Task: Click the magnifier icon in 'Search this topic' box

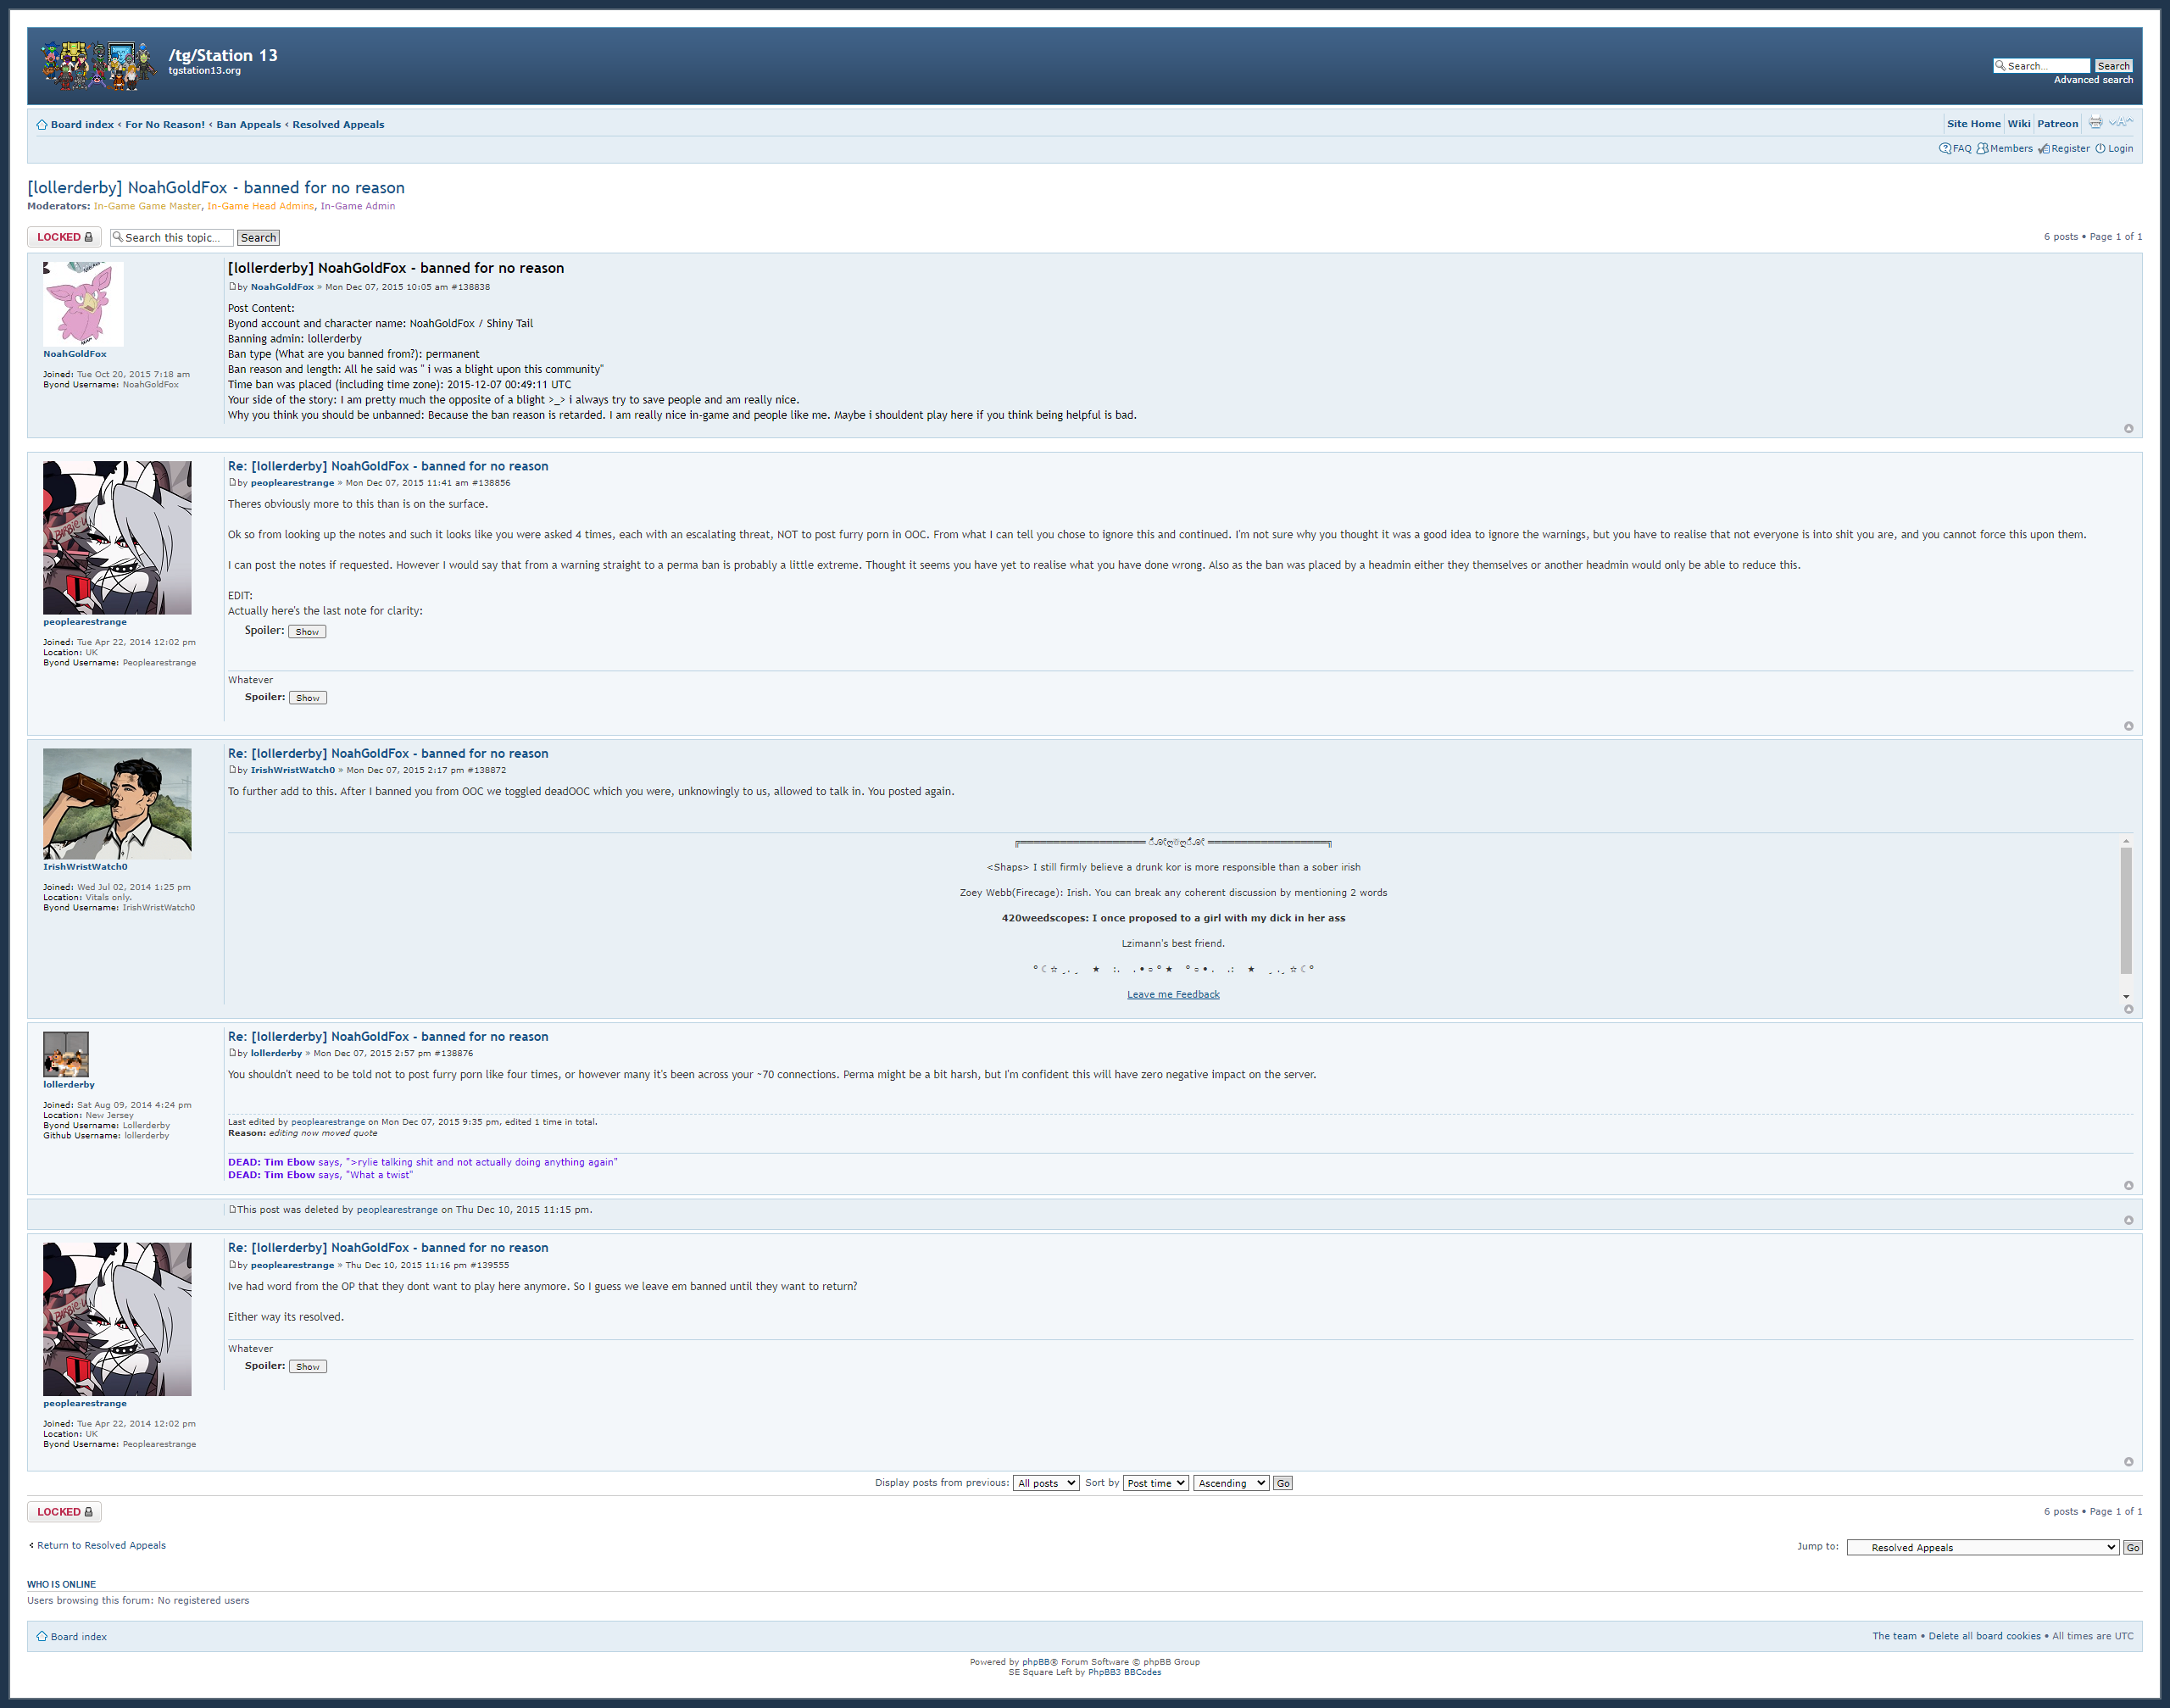Action: tap(117, 237)
